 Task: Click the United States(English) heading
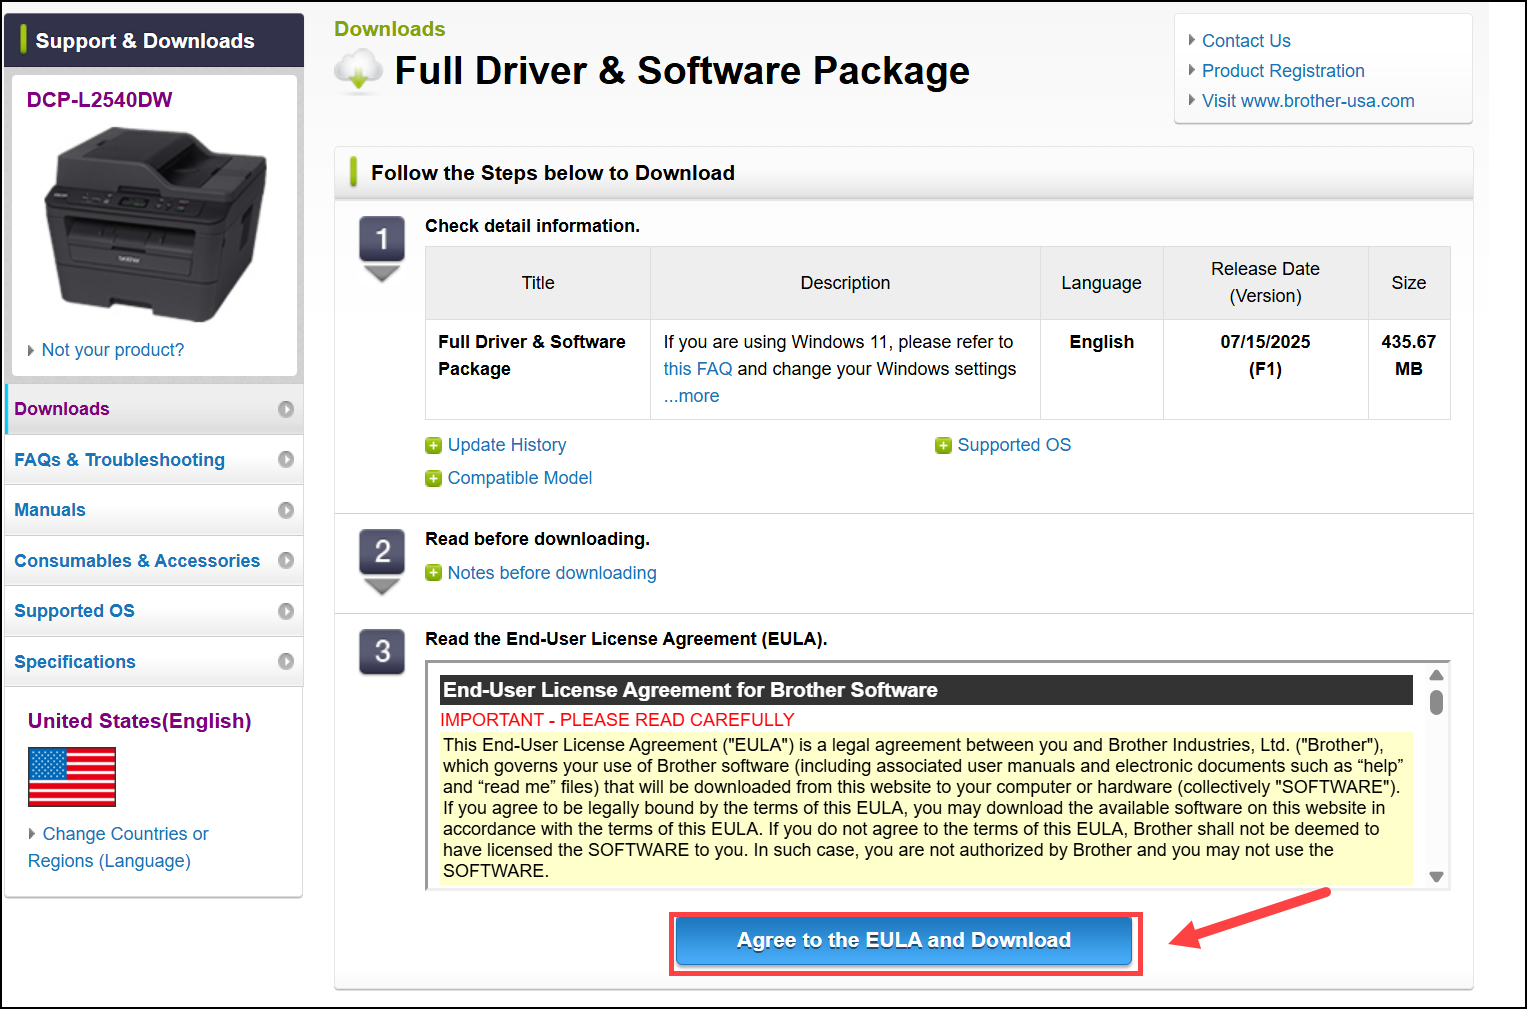pos(140,721)
